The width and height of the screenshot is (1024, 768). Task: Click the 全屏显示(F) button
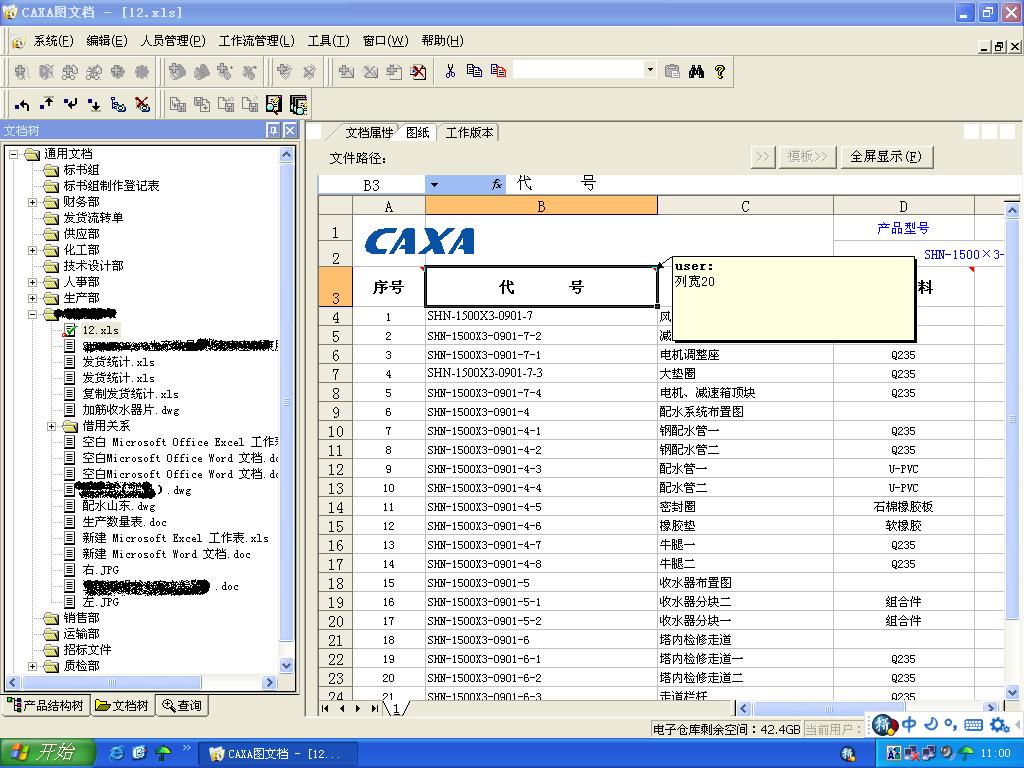pos(886,157)
